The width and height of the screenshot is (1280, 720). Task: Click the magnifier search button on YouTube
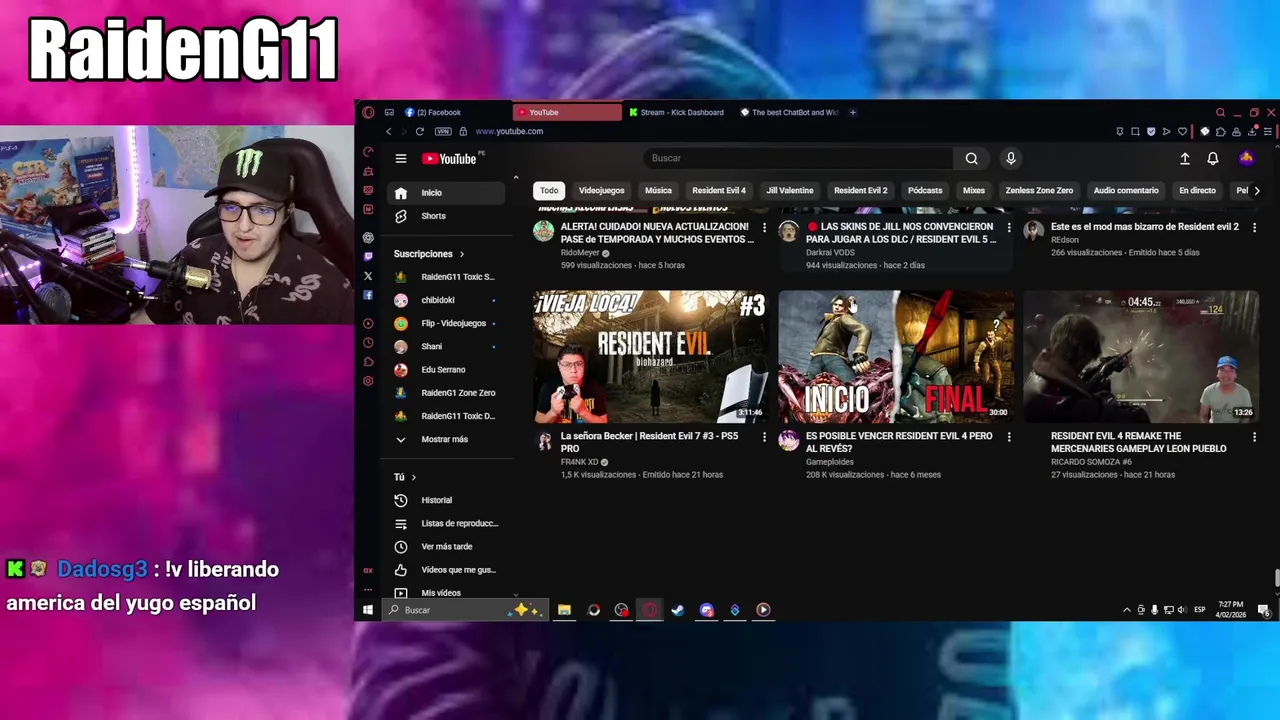[971, 158]
